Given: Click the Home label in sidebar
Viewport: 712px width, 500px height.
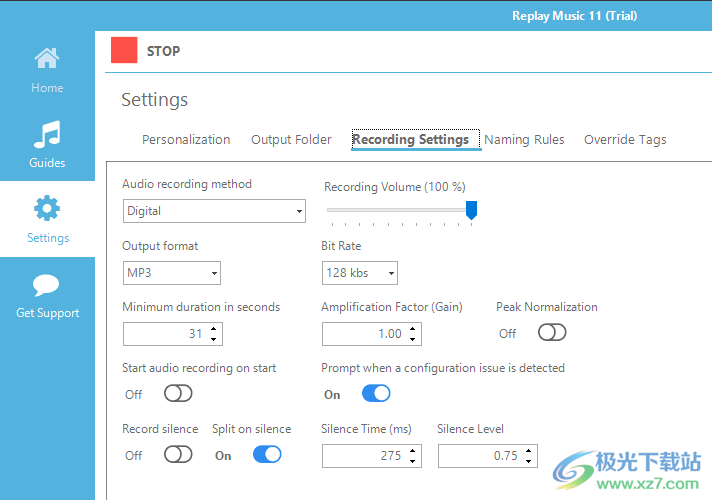Looking at the screenshot, I should pos(47,88).
